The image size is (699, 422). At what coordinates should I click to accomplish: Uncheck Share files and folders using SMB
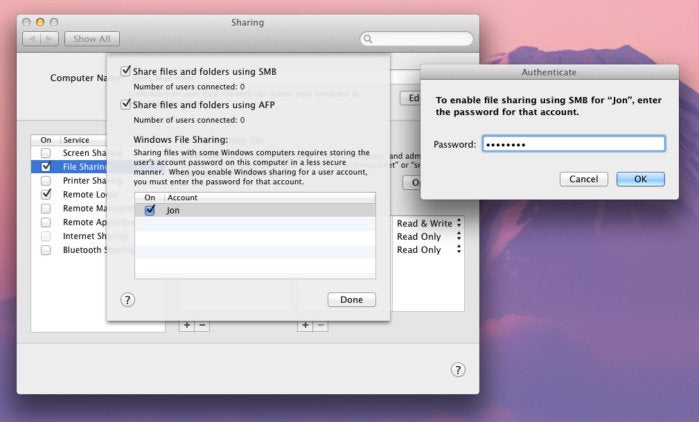click(x=126, y=71)
